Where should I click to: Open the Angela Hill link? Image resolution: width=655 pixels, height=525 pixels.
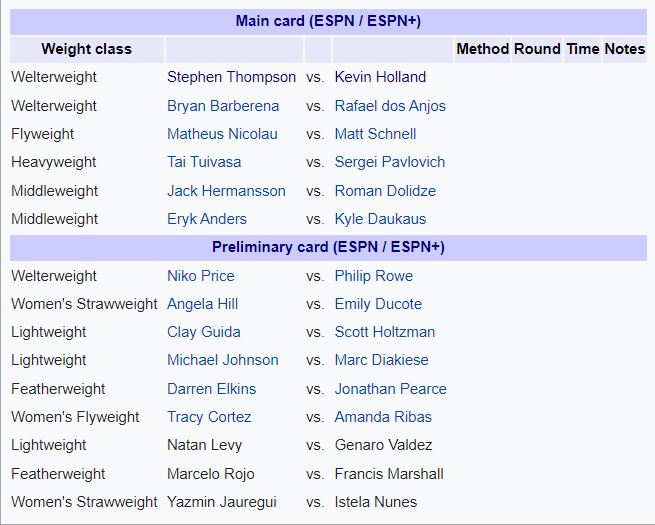tap(203, 304)
